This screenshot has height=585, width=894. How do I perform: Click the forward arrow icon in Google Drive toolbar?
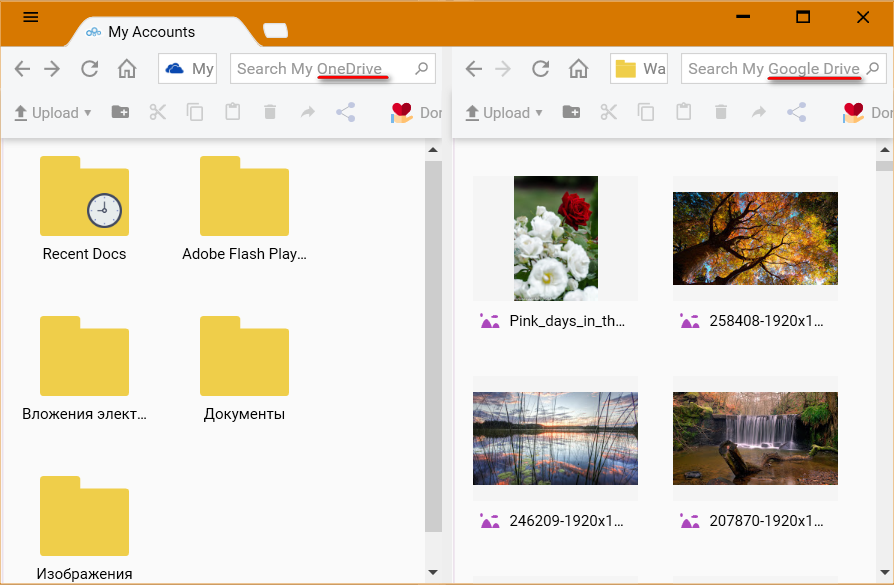point(759,112)
